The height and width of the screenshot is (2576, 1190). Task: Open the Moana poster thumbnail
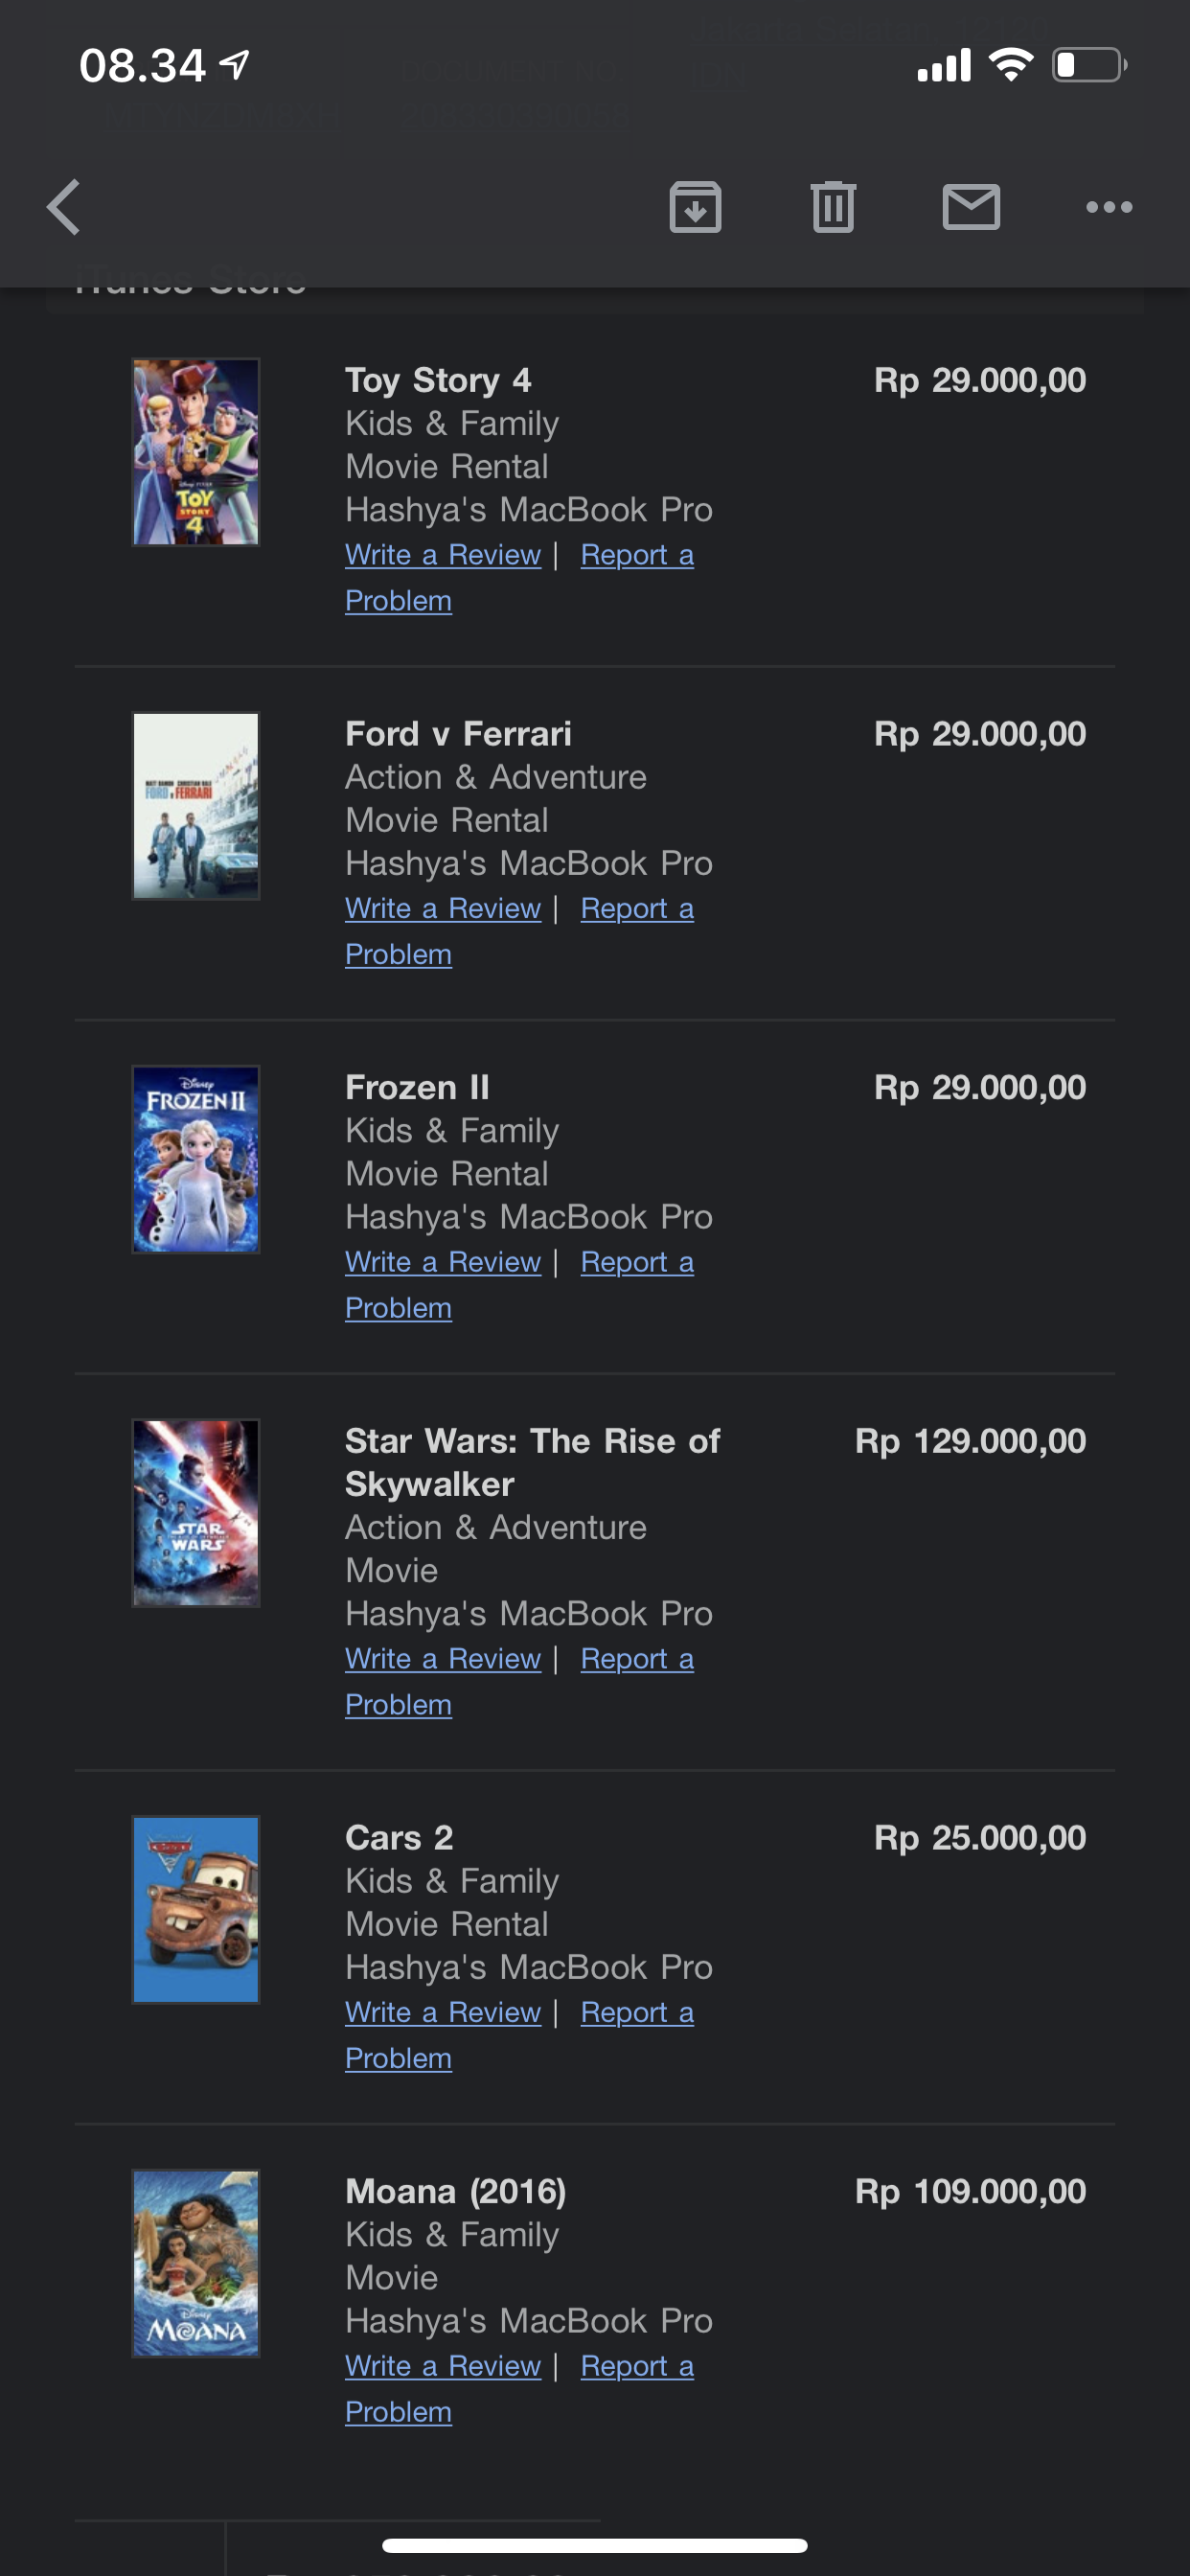(x=196, y=2263)
